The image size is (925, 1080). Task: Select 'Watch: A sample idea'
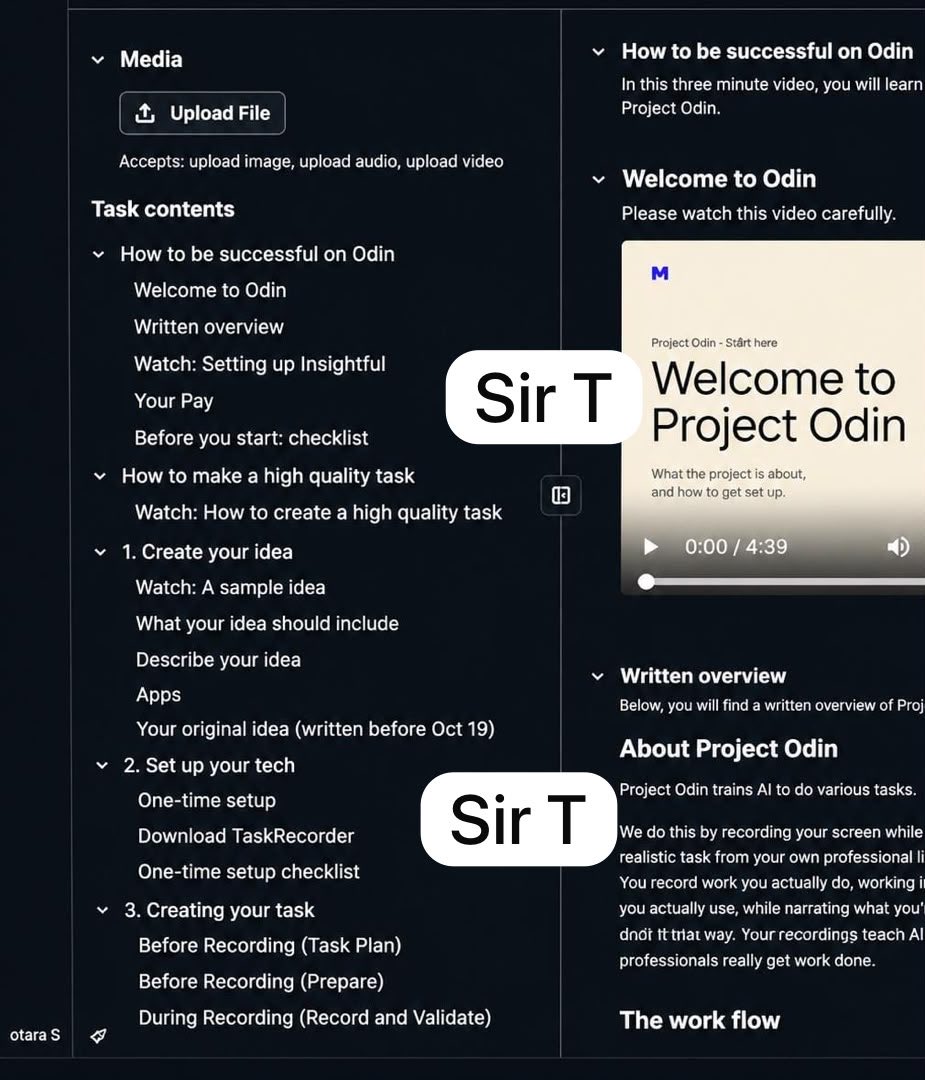coord(231,588)
